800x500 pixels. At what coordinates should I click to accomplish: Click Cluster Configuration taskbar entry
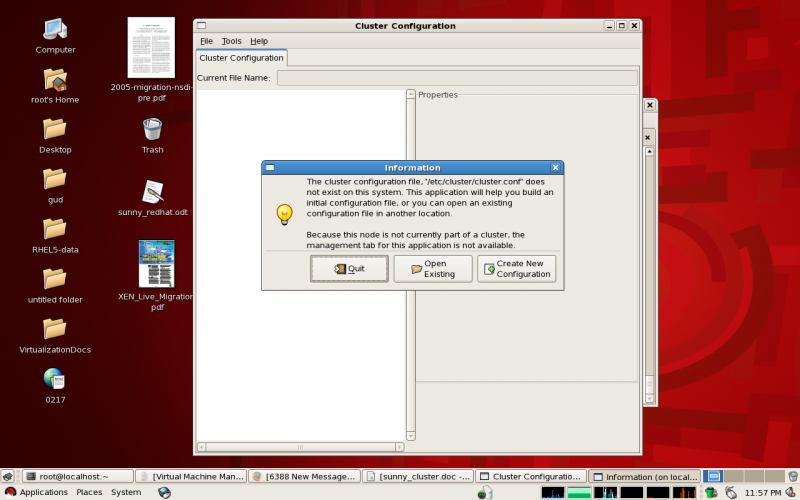coord(531,477)
